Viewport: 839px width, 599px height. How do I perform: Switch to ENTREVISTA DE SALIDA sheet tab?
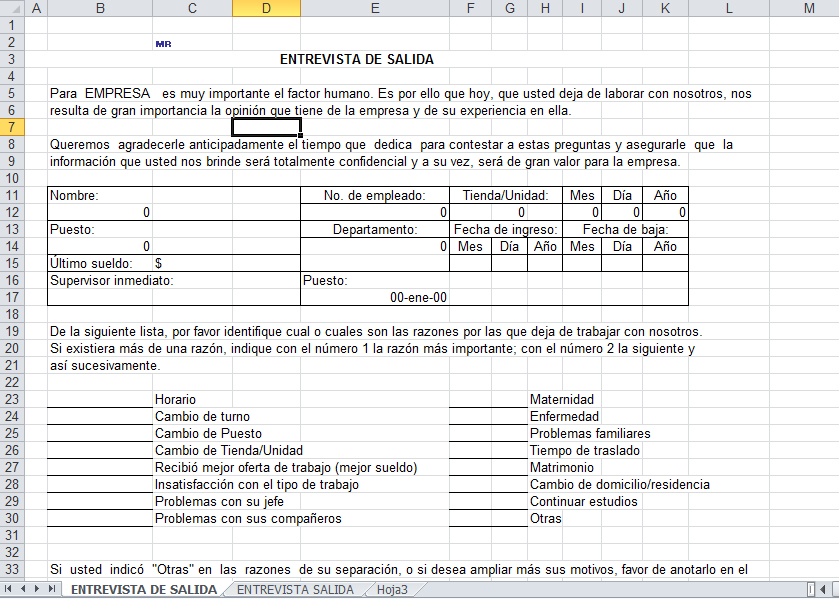point(143,590)
